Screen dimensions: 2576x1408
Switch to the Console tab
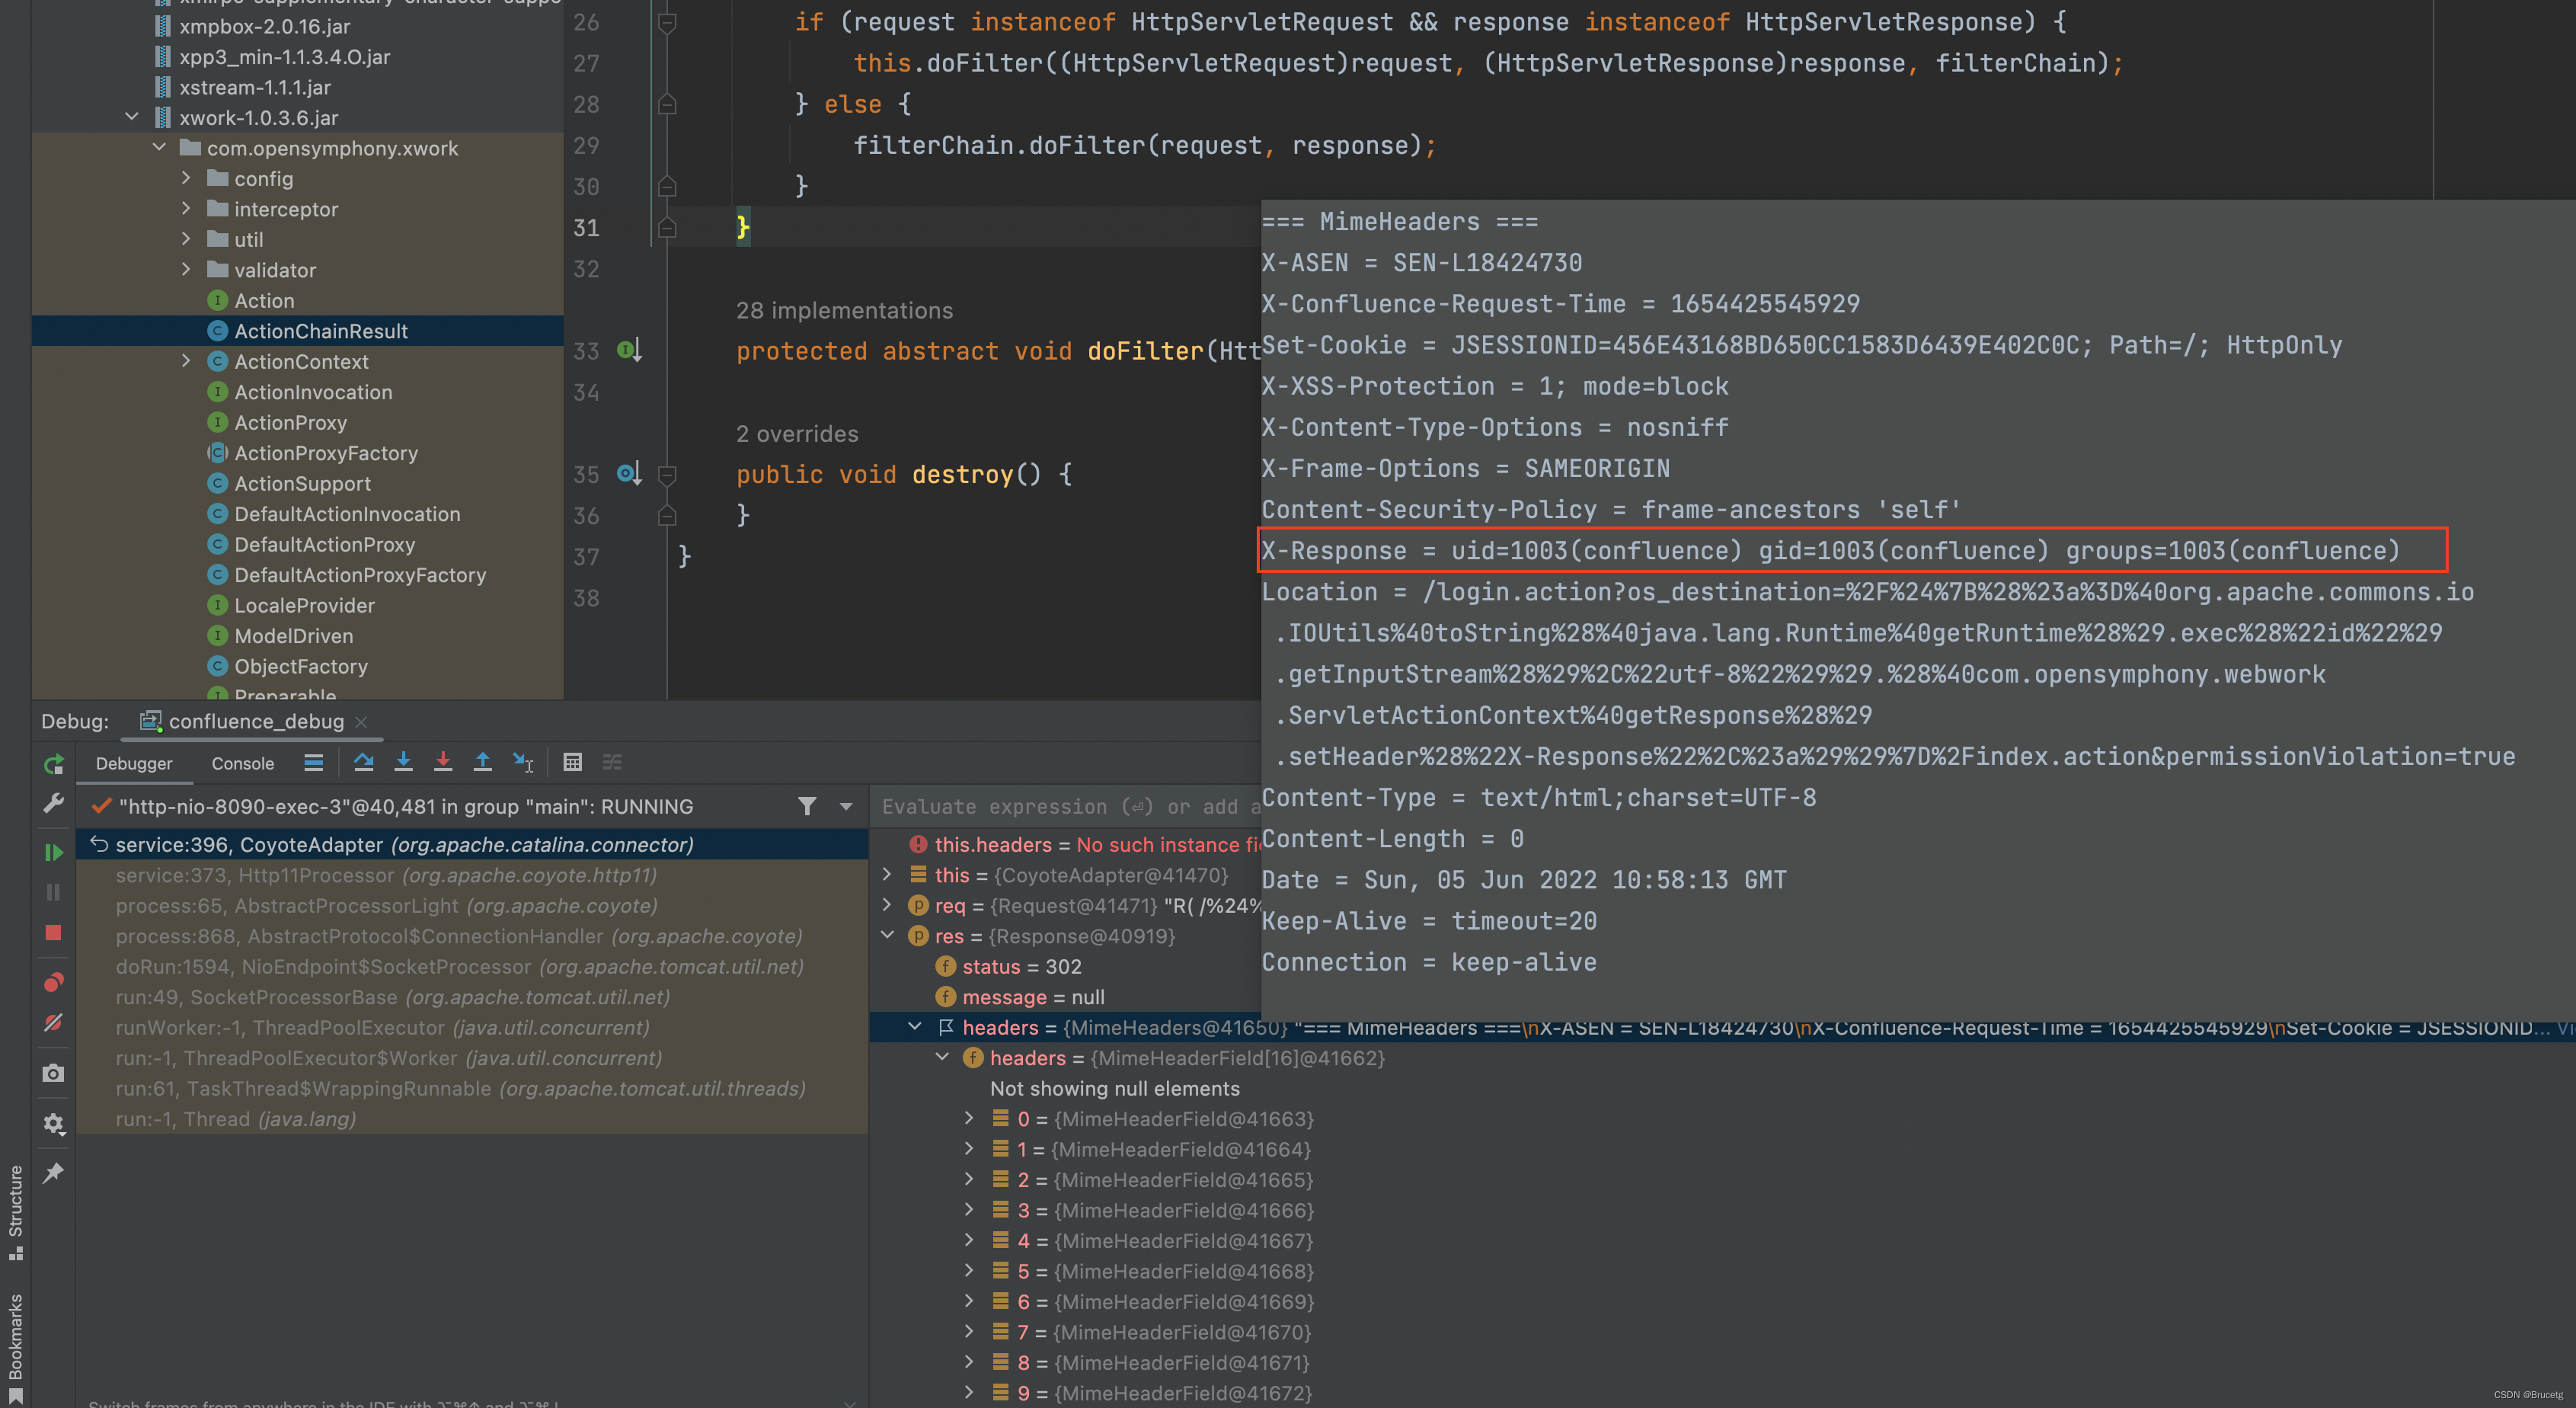pos(242,763)
